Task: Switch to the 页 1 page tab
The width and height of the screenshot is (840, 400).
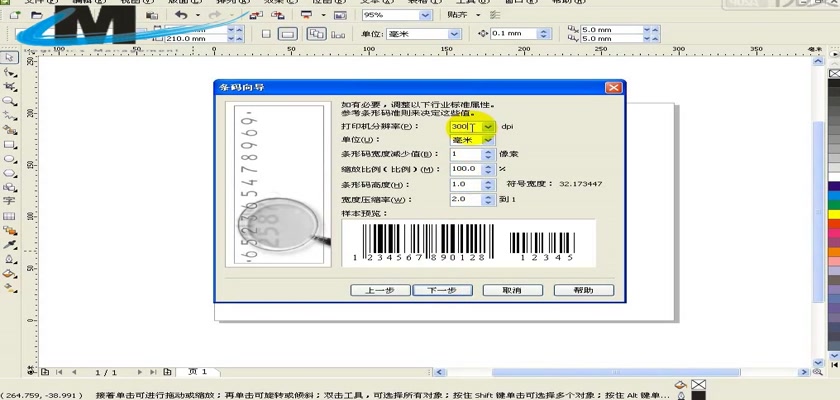Action: 197,371
